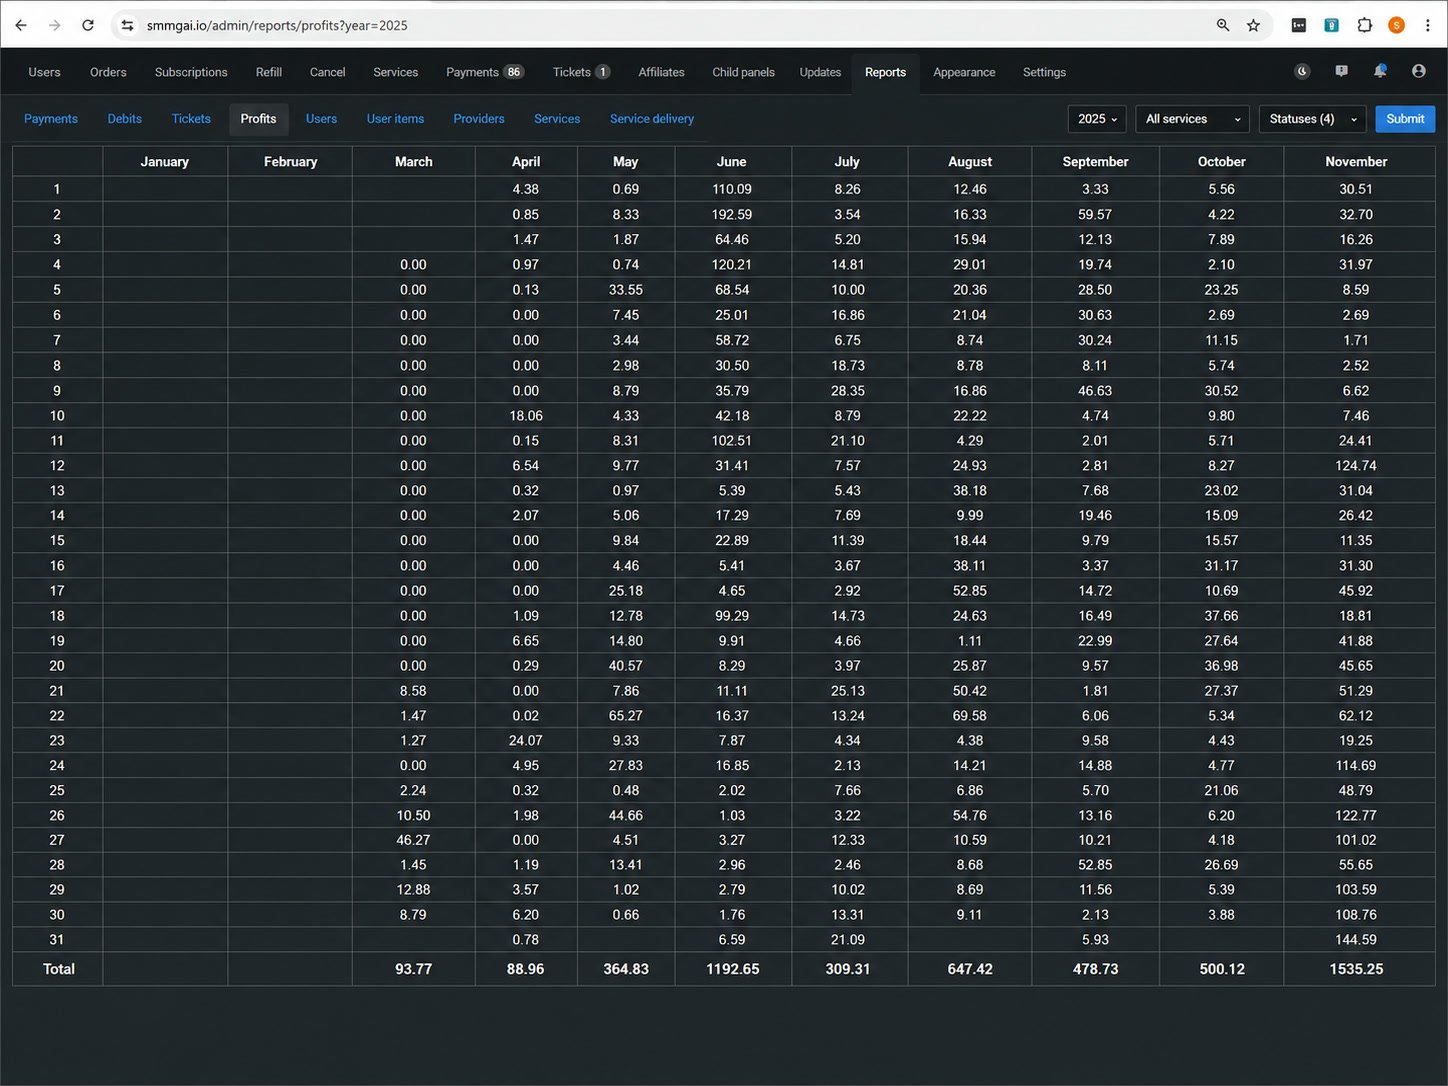Click the November total 1535.25
Screen dimensions: 1448x1086
1356,969
